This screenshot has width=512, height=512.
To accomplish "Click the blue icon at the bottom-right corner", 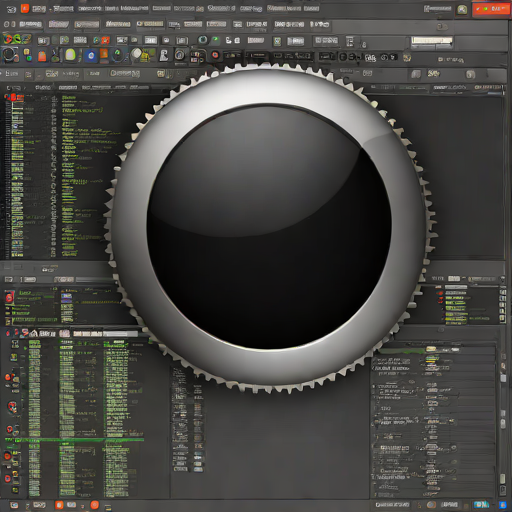I will [503, 505].
